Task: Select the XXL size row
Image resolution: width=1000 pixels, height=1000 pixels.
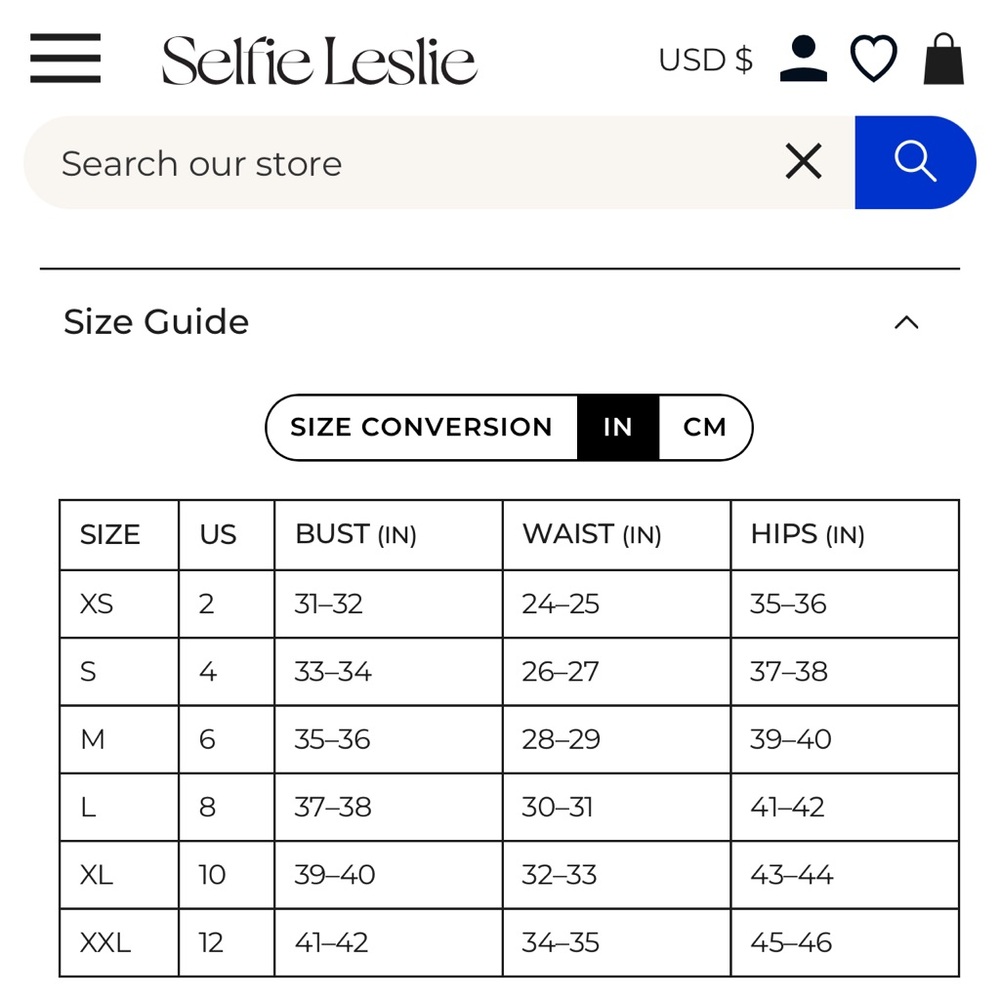Action: pos(509,942)
